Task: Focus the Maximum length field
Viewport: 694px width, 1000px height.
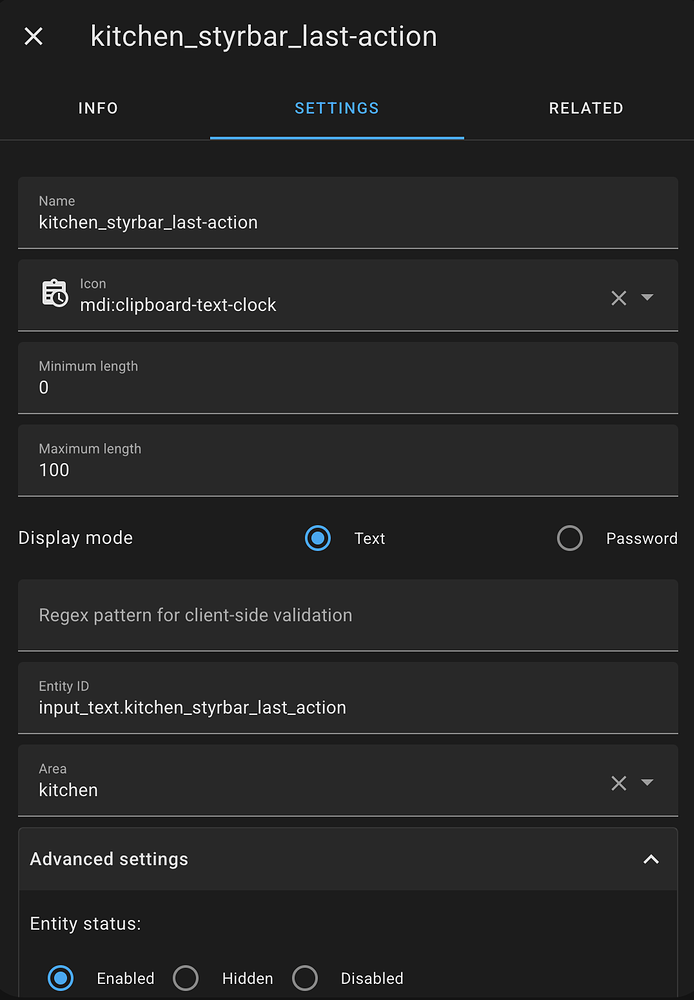Action: tap(348, 469)
